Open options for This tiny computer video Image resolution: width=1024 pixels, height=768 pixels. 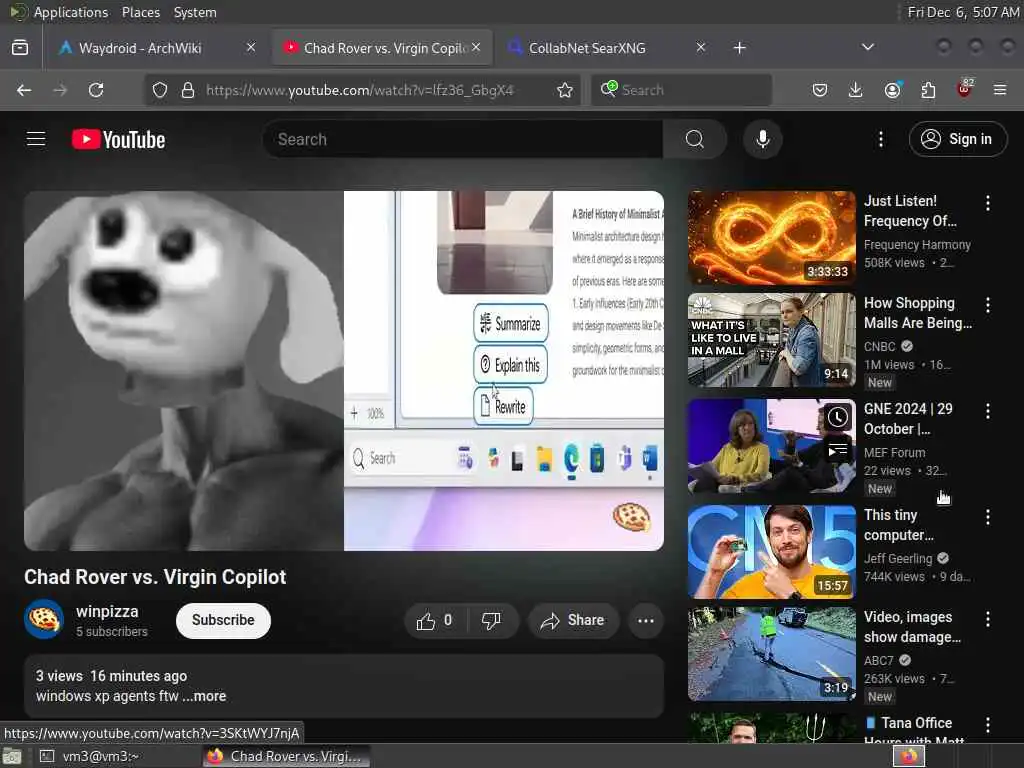click(x=987, y=517)
